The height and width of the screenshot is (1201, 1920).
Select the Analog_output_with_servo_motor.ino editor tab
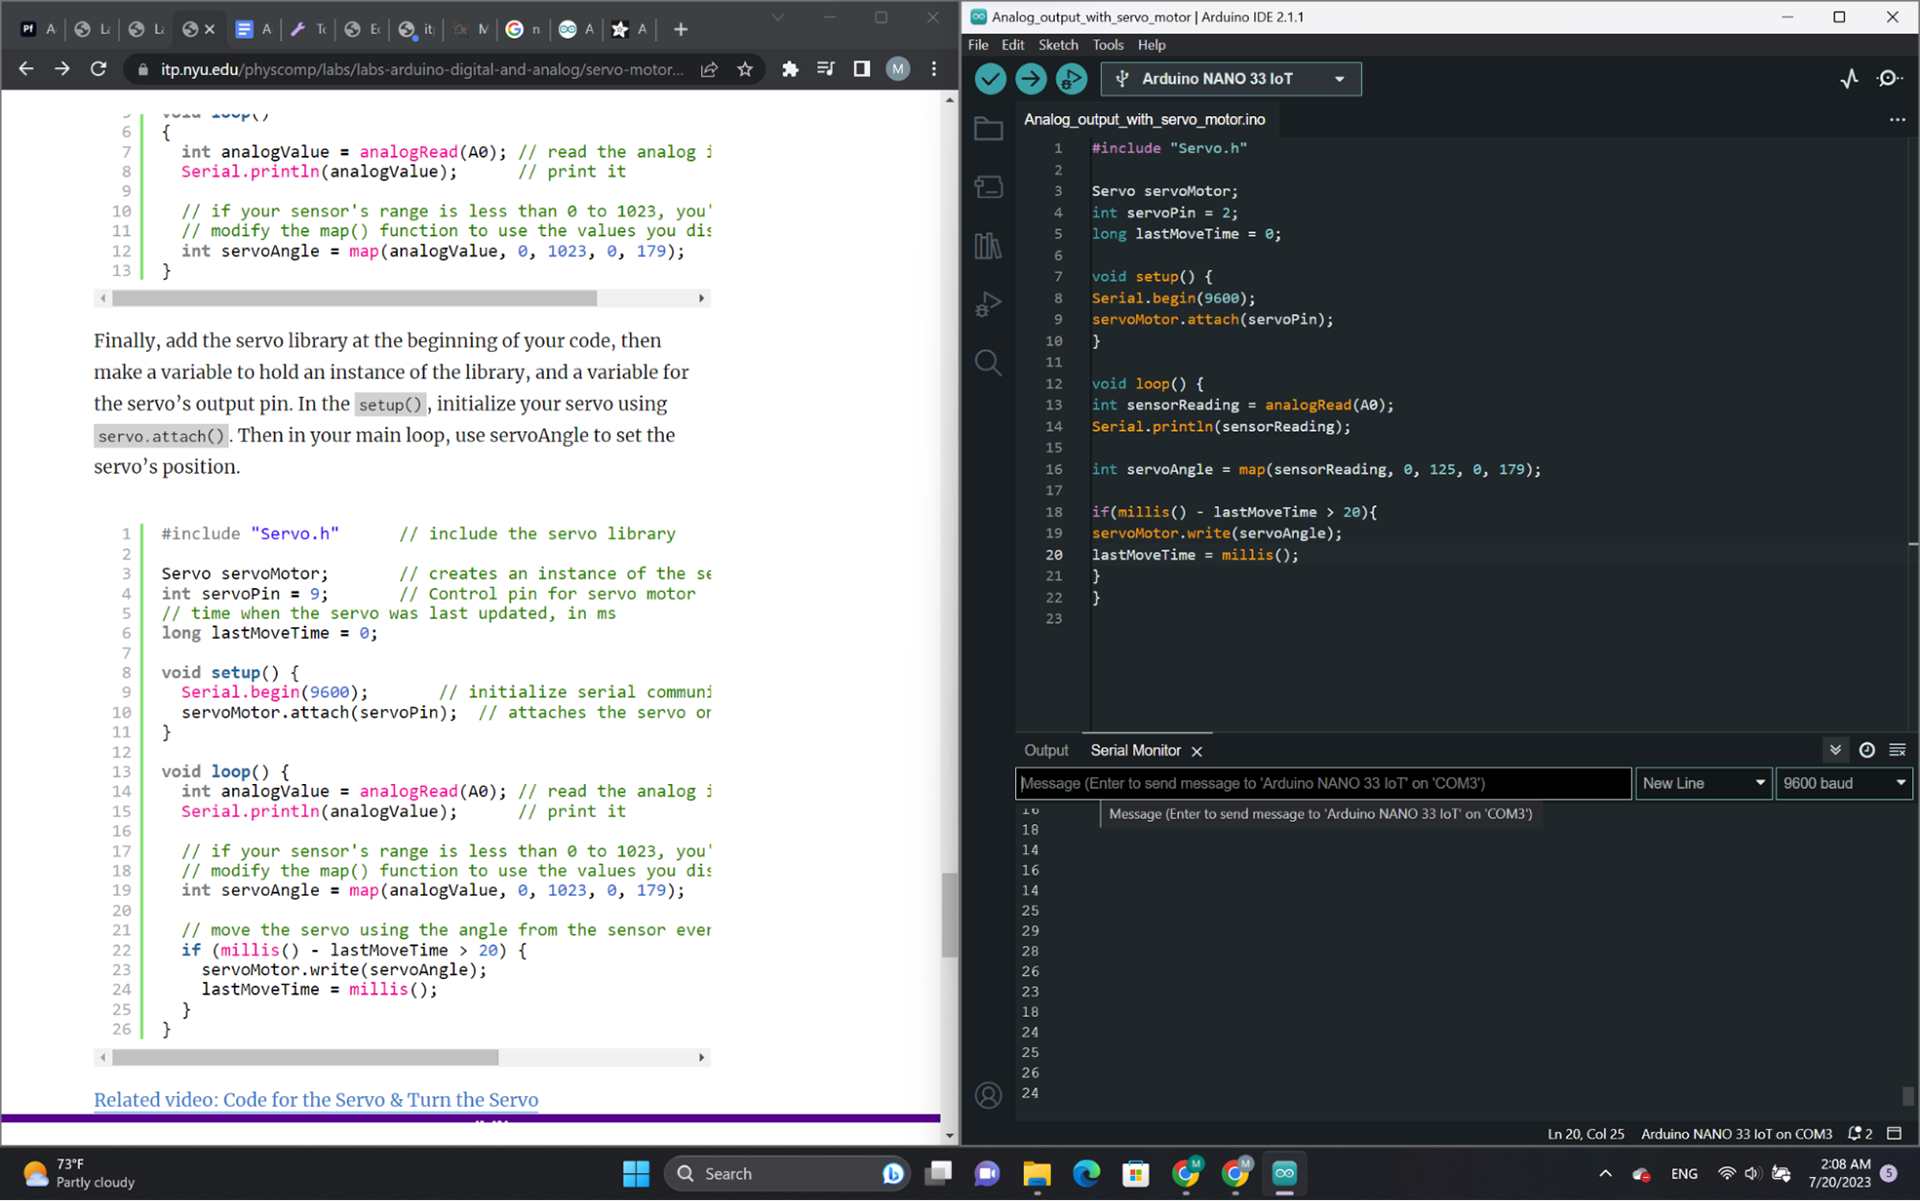click(1145, 120)
